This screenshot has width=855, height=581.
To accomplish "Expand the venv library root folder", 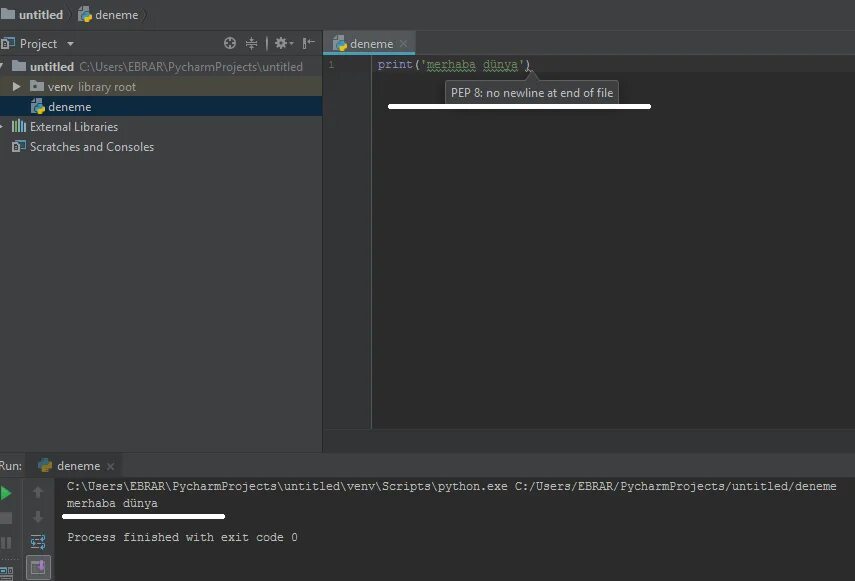I will tap(16, 87).
